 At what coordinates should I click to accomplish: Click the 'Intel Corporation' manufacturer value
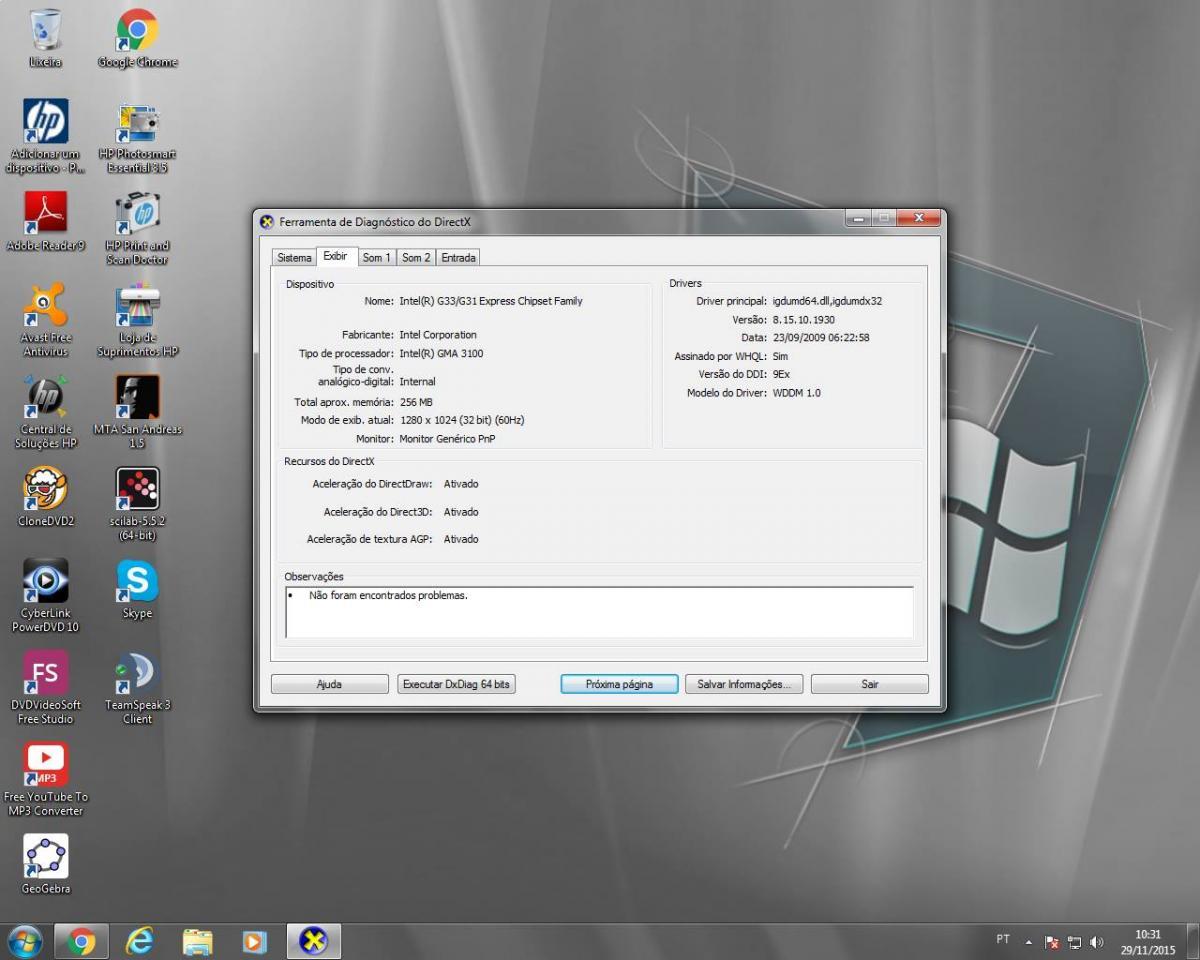438,335
